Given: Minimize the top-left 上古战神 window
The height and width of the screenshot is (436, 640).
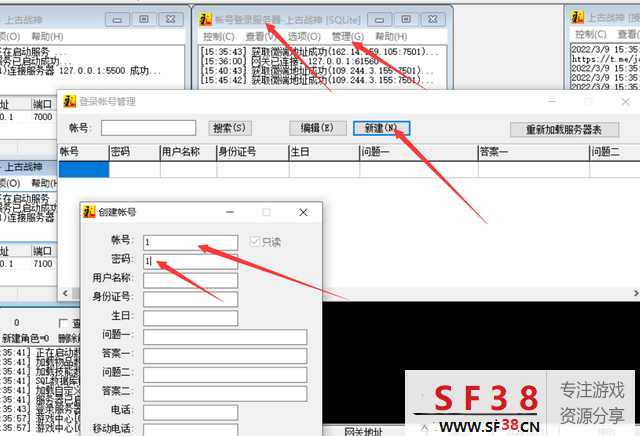Looking at the screenshot, I should tap(117, 19).
